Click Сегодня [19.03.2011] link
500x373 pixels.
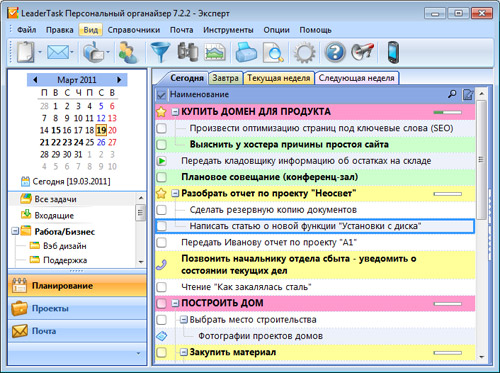[71, 181]
